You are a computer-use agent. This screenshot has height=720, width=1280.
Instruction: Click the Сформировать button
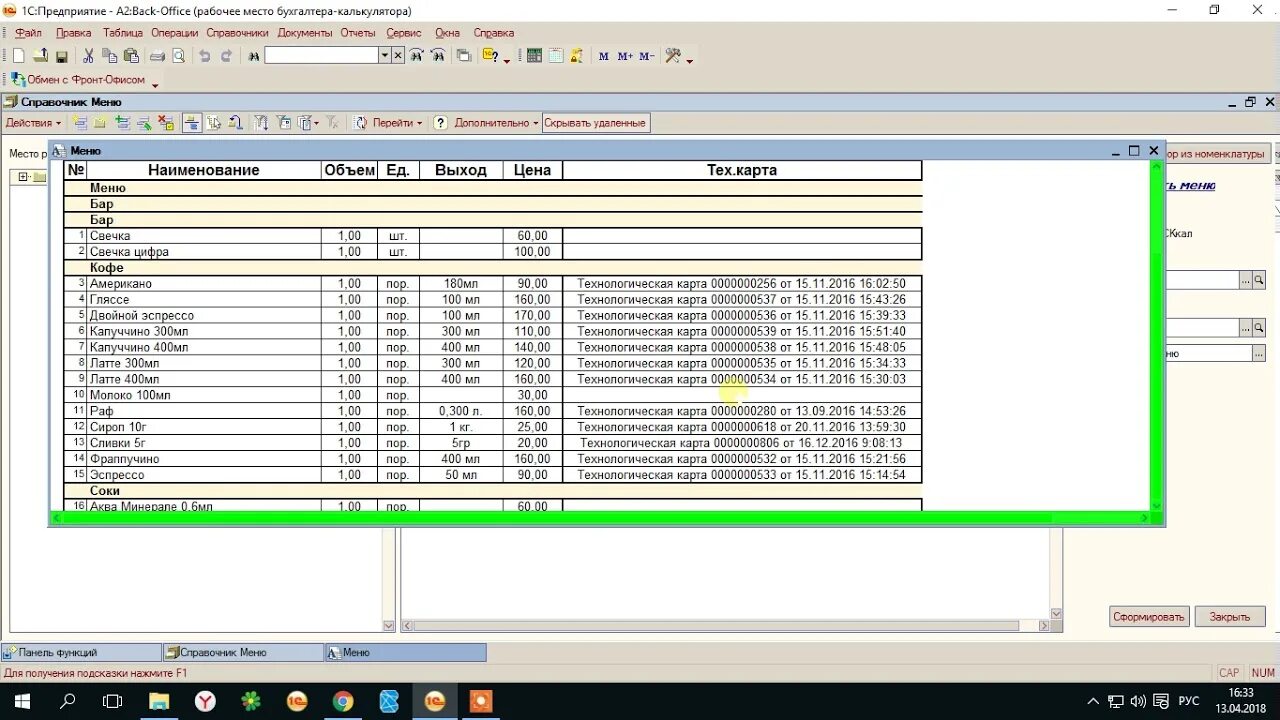pos(1149,616)
